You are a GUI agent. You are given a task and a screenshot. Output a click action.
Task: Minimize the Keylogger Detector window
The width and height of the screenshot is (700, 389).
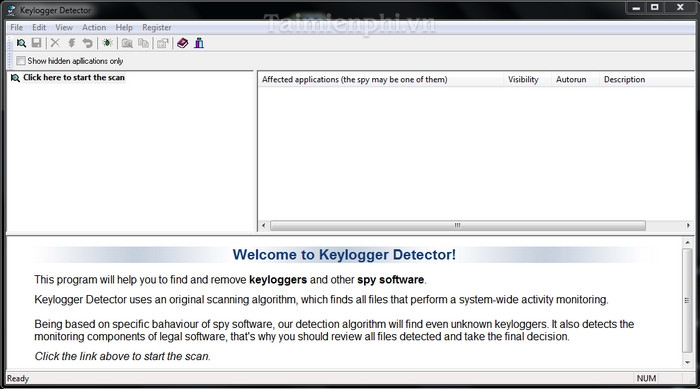tap(637, 7)
